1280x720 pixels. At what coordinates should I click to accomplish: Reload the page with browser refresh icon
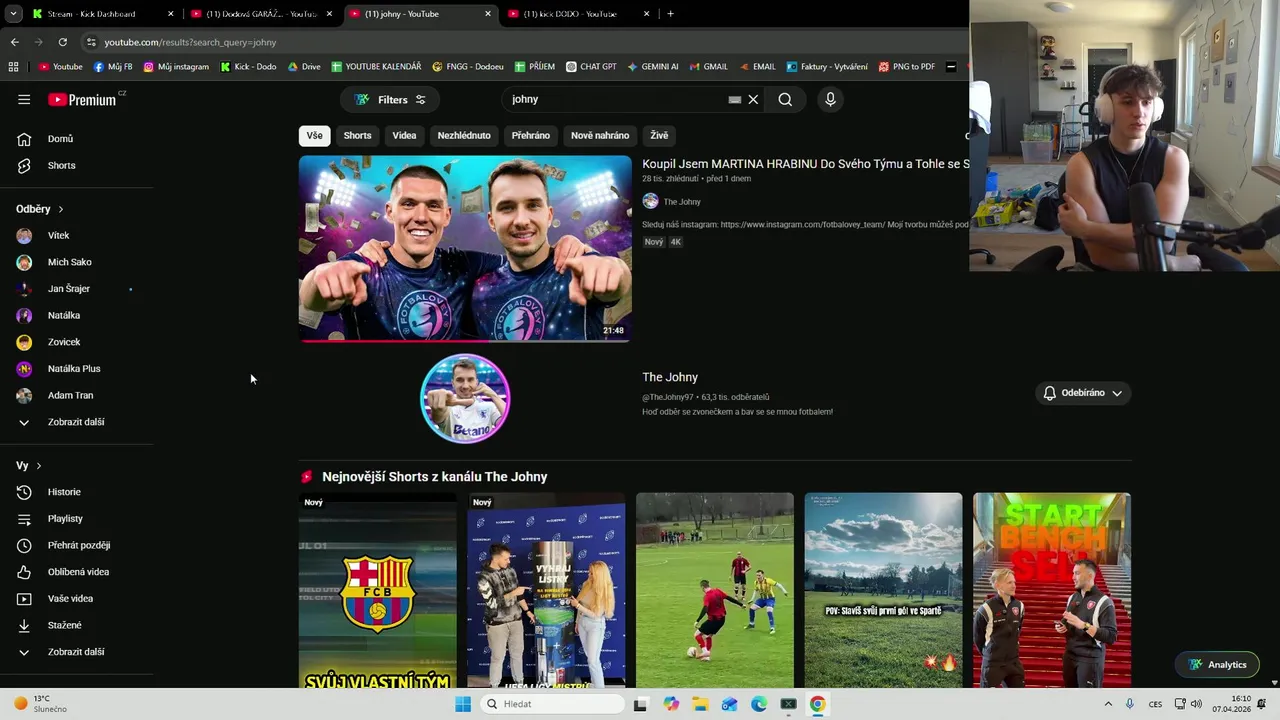pos(62,42)
